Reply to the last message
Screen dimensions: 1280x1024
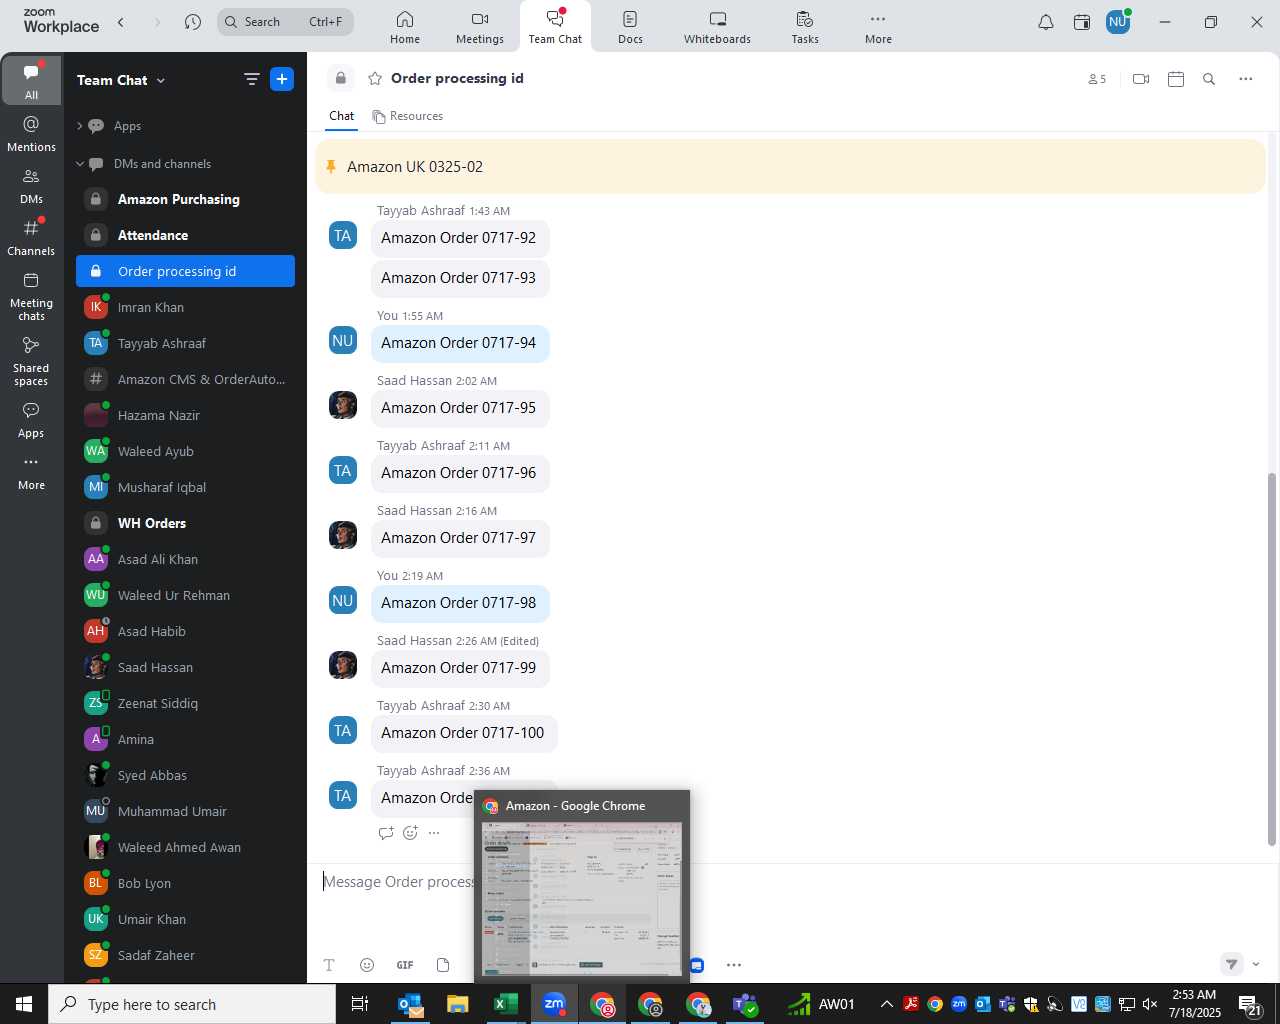pyautogui.click(x=386, y=832)
